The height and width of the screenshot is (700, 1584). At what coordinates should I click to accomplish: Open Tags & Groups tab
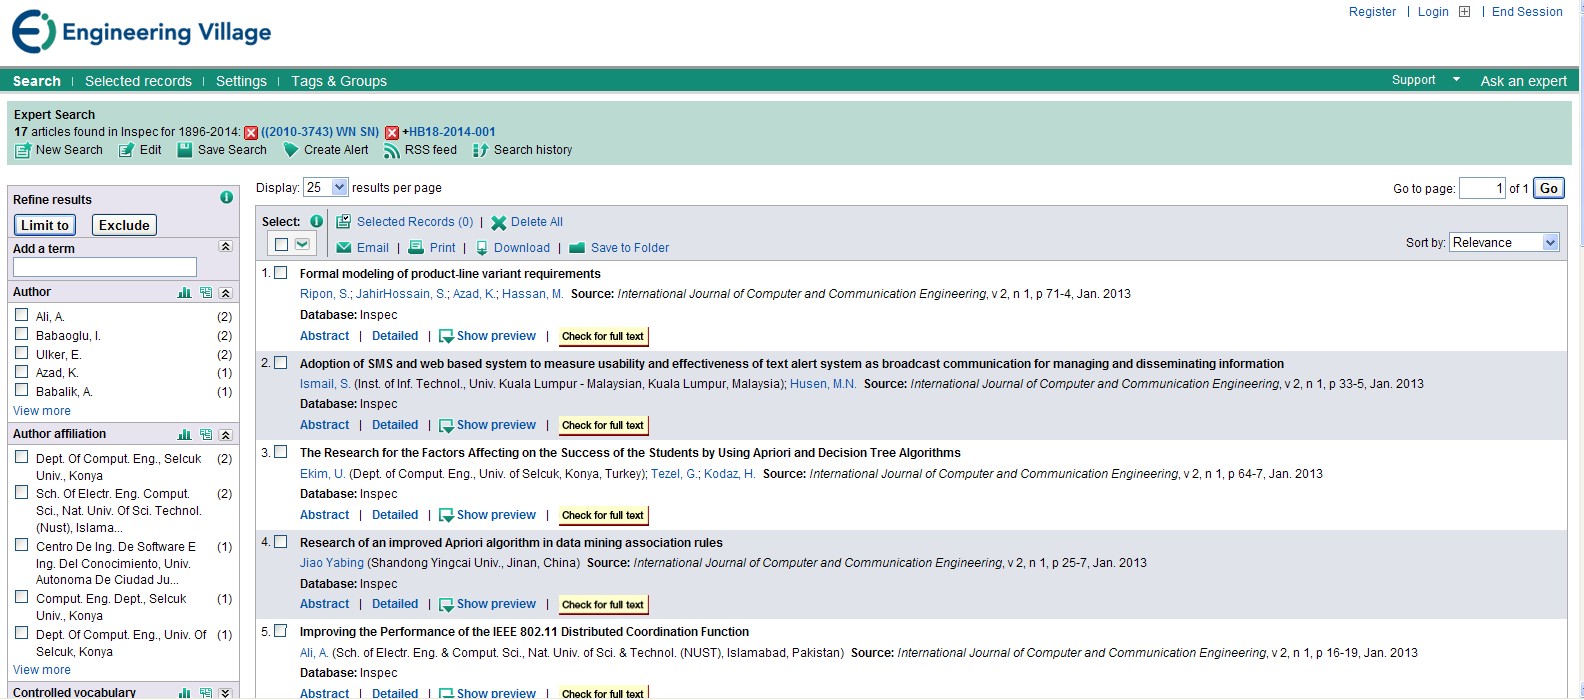click(x=339, y=81)
